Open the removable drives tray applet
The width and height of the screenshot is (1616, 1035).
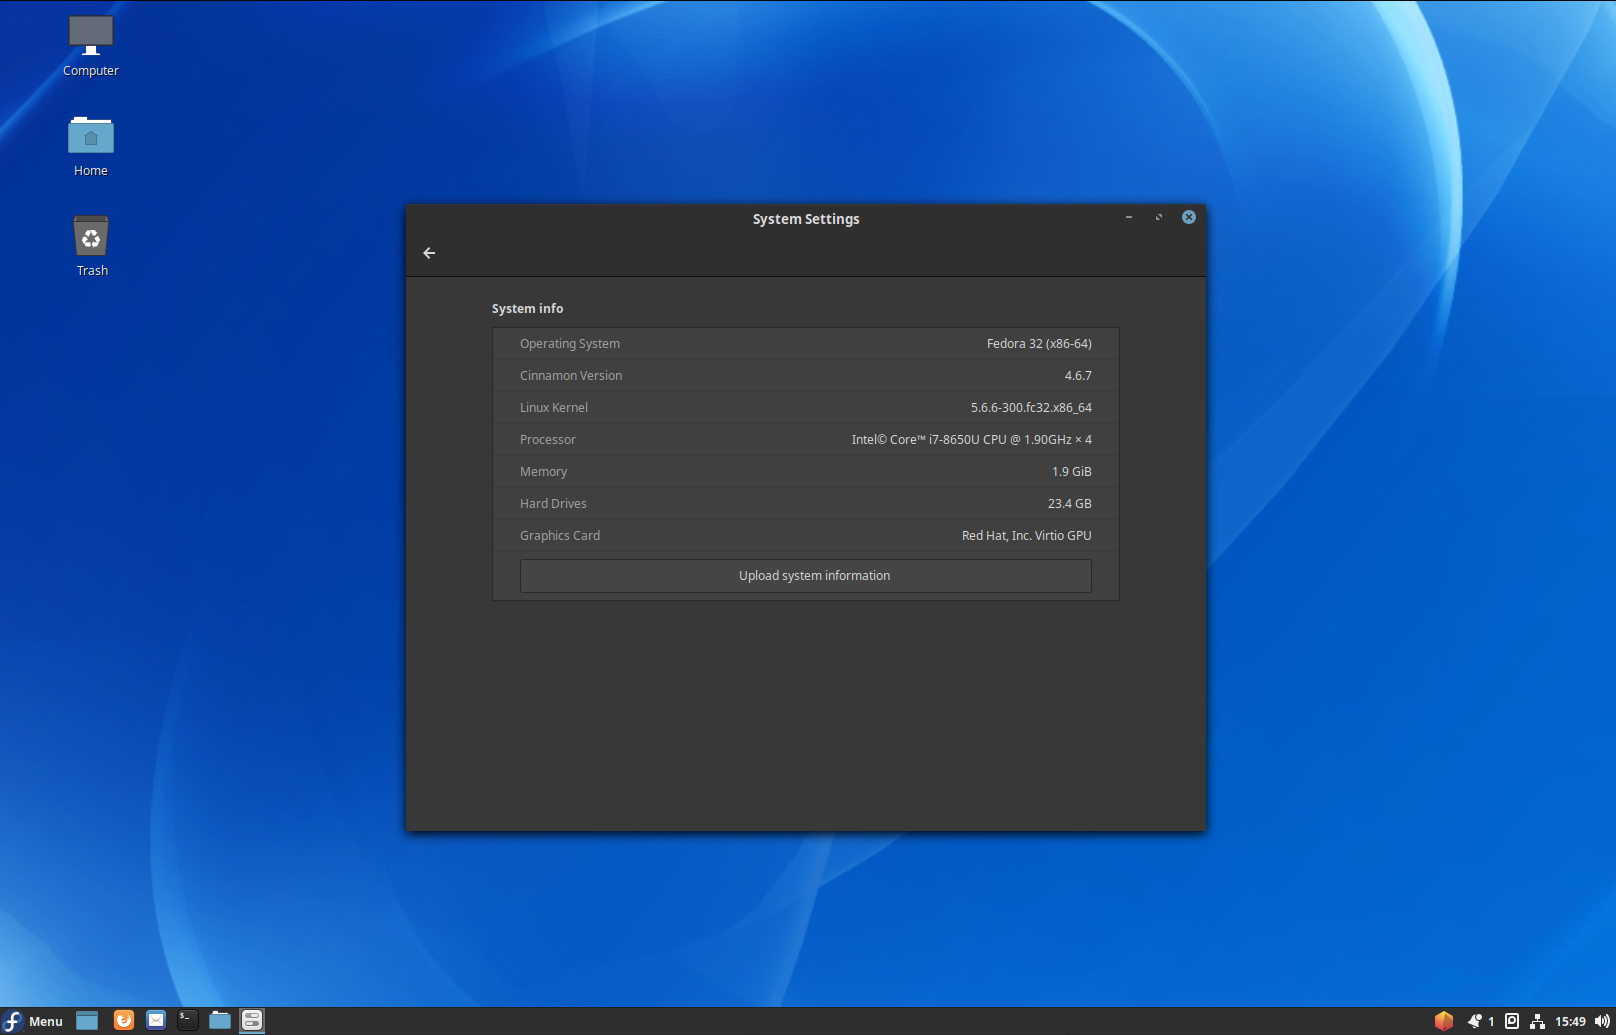(x=1512, y=1021)
